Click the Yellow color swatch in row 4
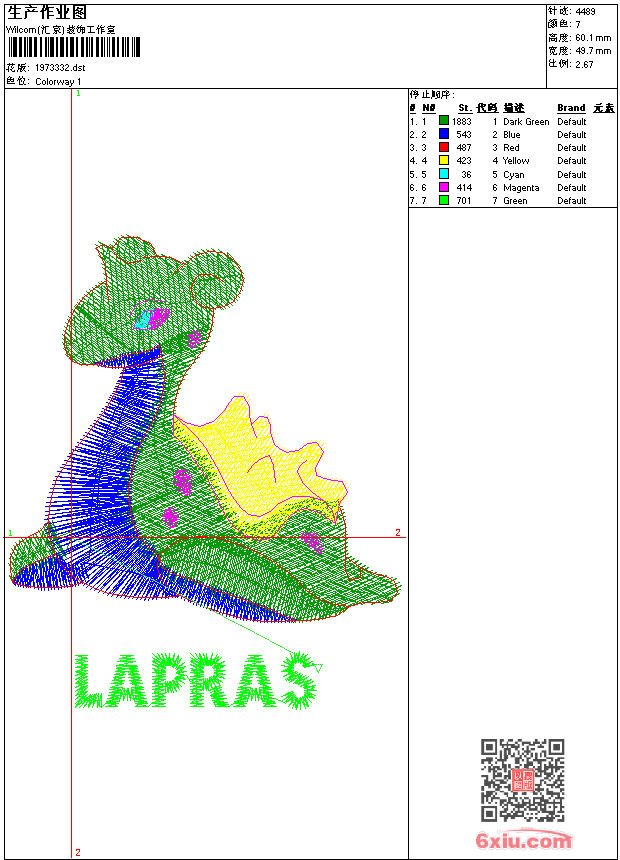This screenshot has width=620, height=860. [444, 160]
